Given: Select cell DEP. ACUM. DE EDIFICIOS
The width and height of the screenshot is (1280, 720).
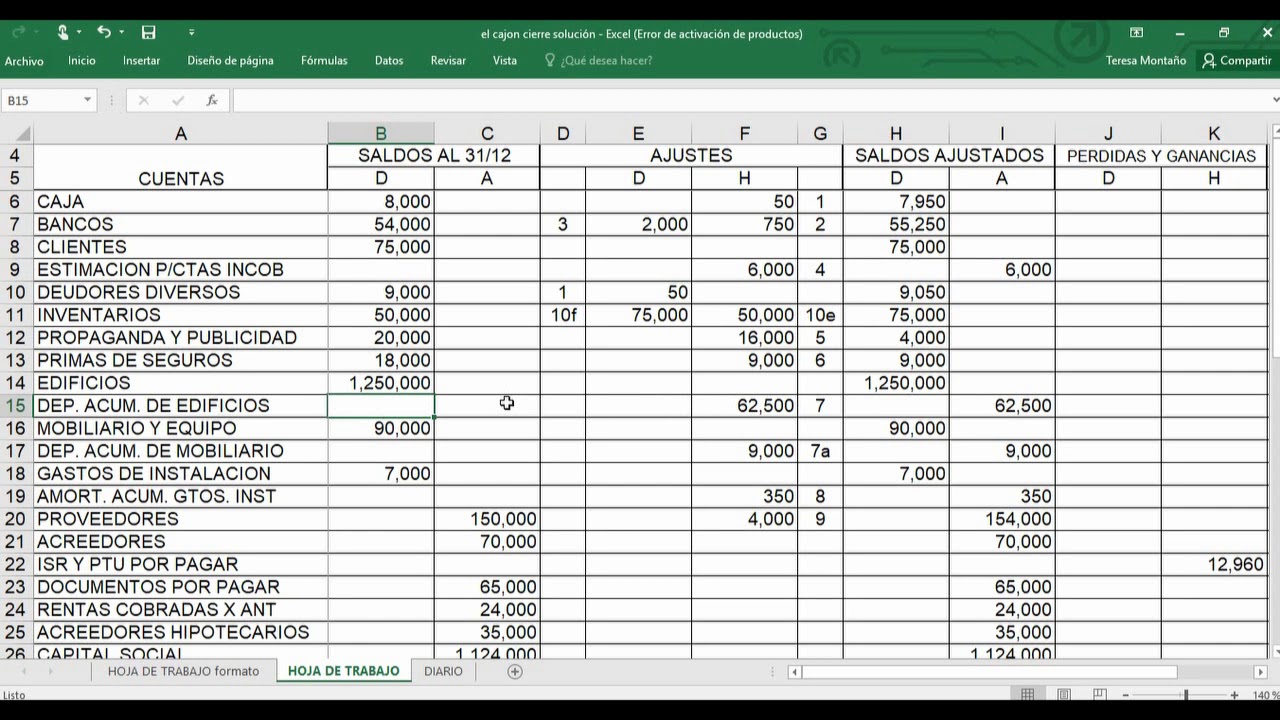Looking at the screenshot, I should pos(180,406).
